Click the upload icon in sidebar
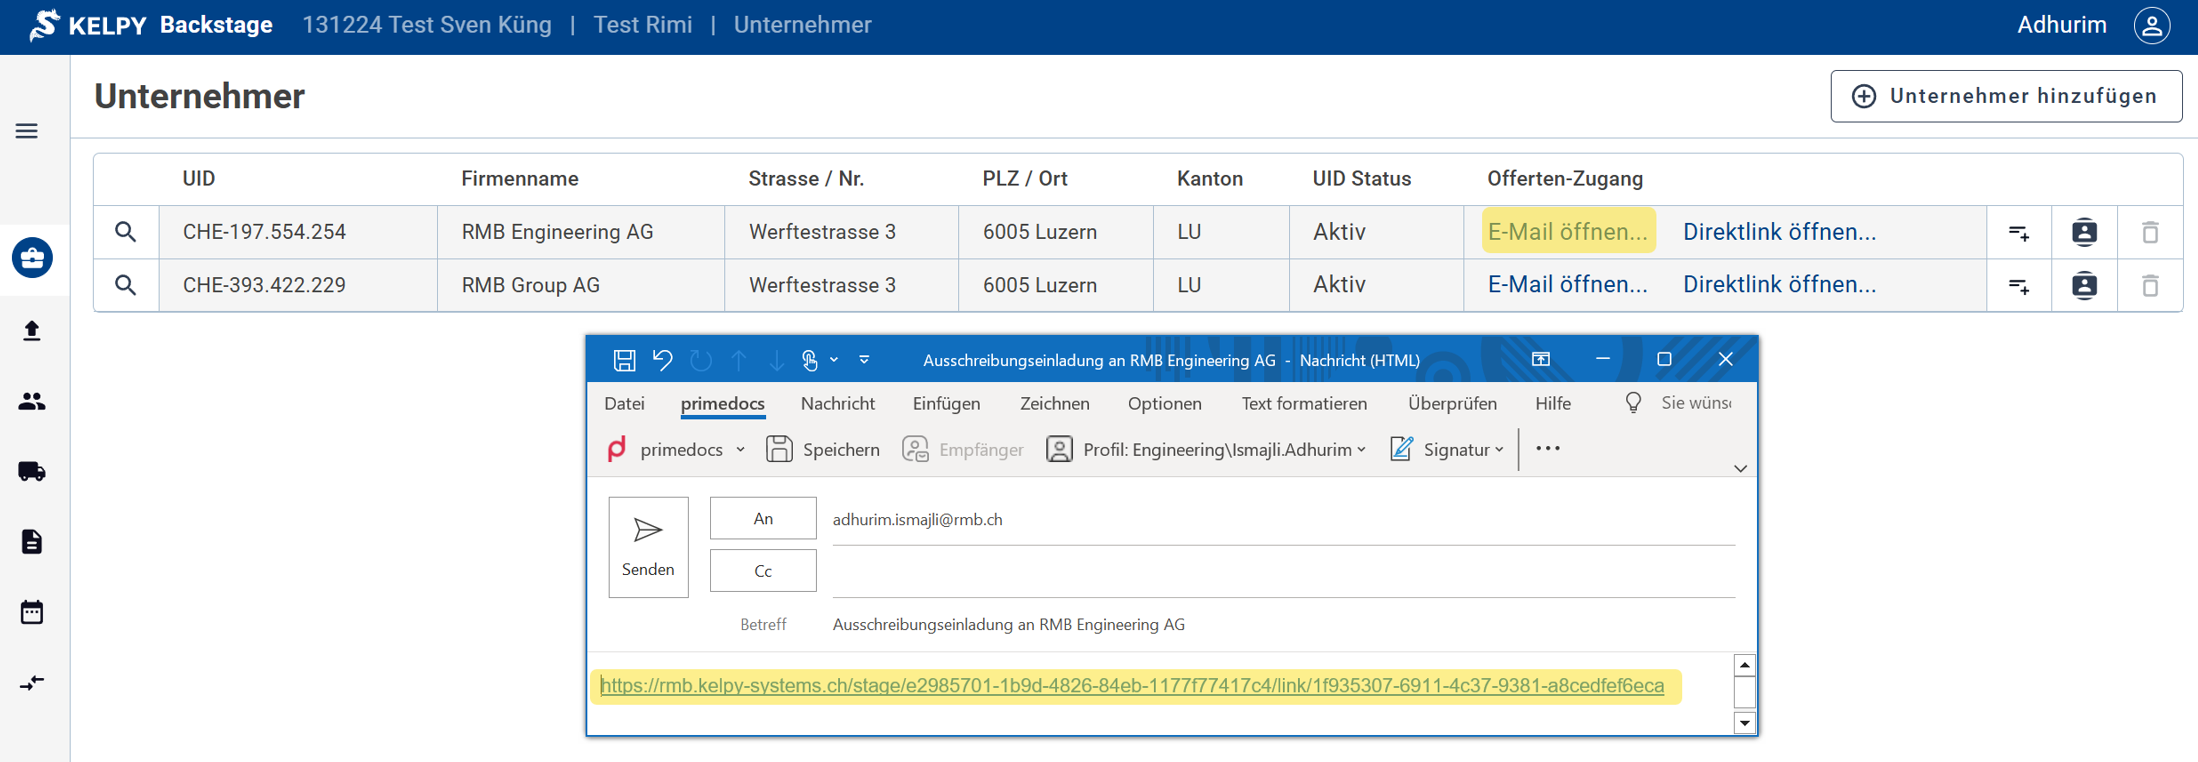Viewport: 2198px width, 762px height. (32, 331)
